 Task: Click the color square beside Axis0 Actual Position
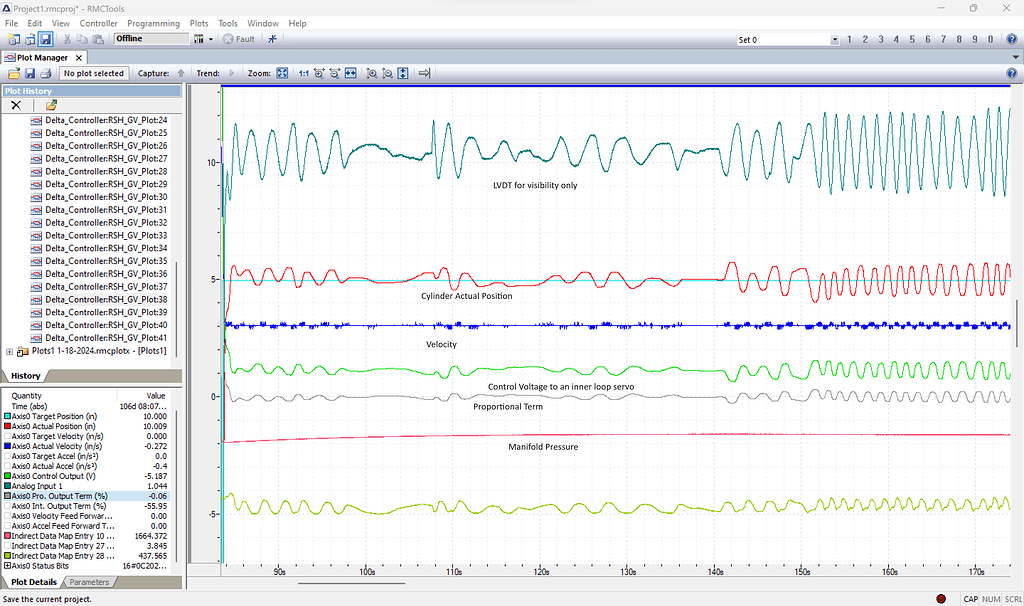7,426
